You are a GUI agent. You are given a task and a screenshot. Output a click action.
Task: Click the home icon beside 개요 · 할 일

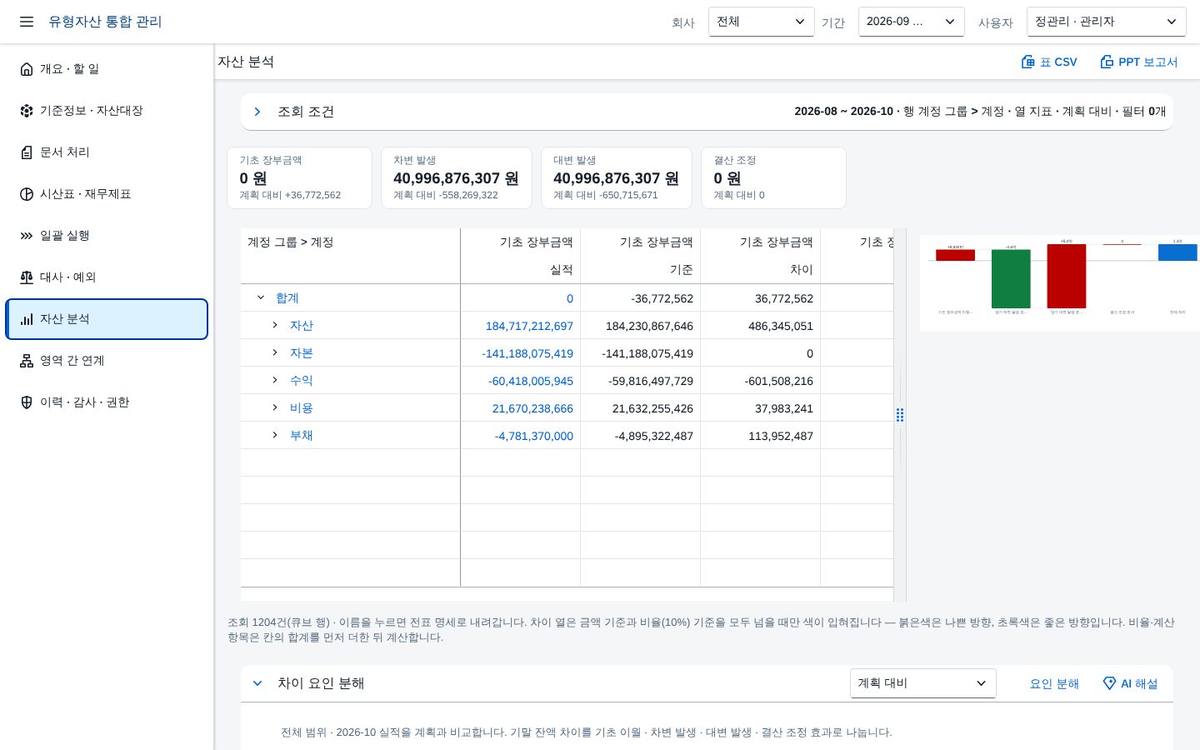pyautogui.click(x=27, y=69)
